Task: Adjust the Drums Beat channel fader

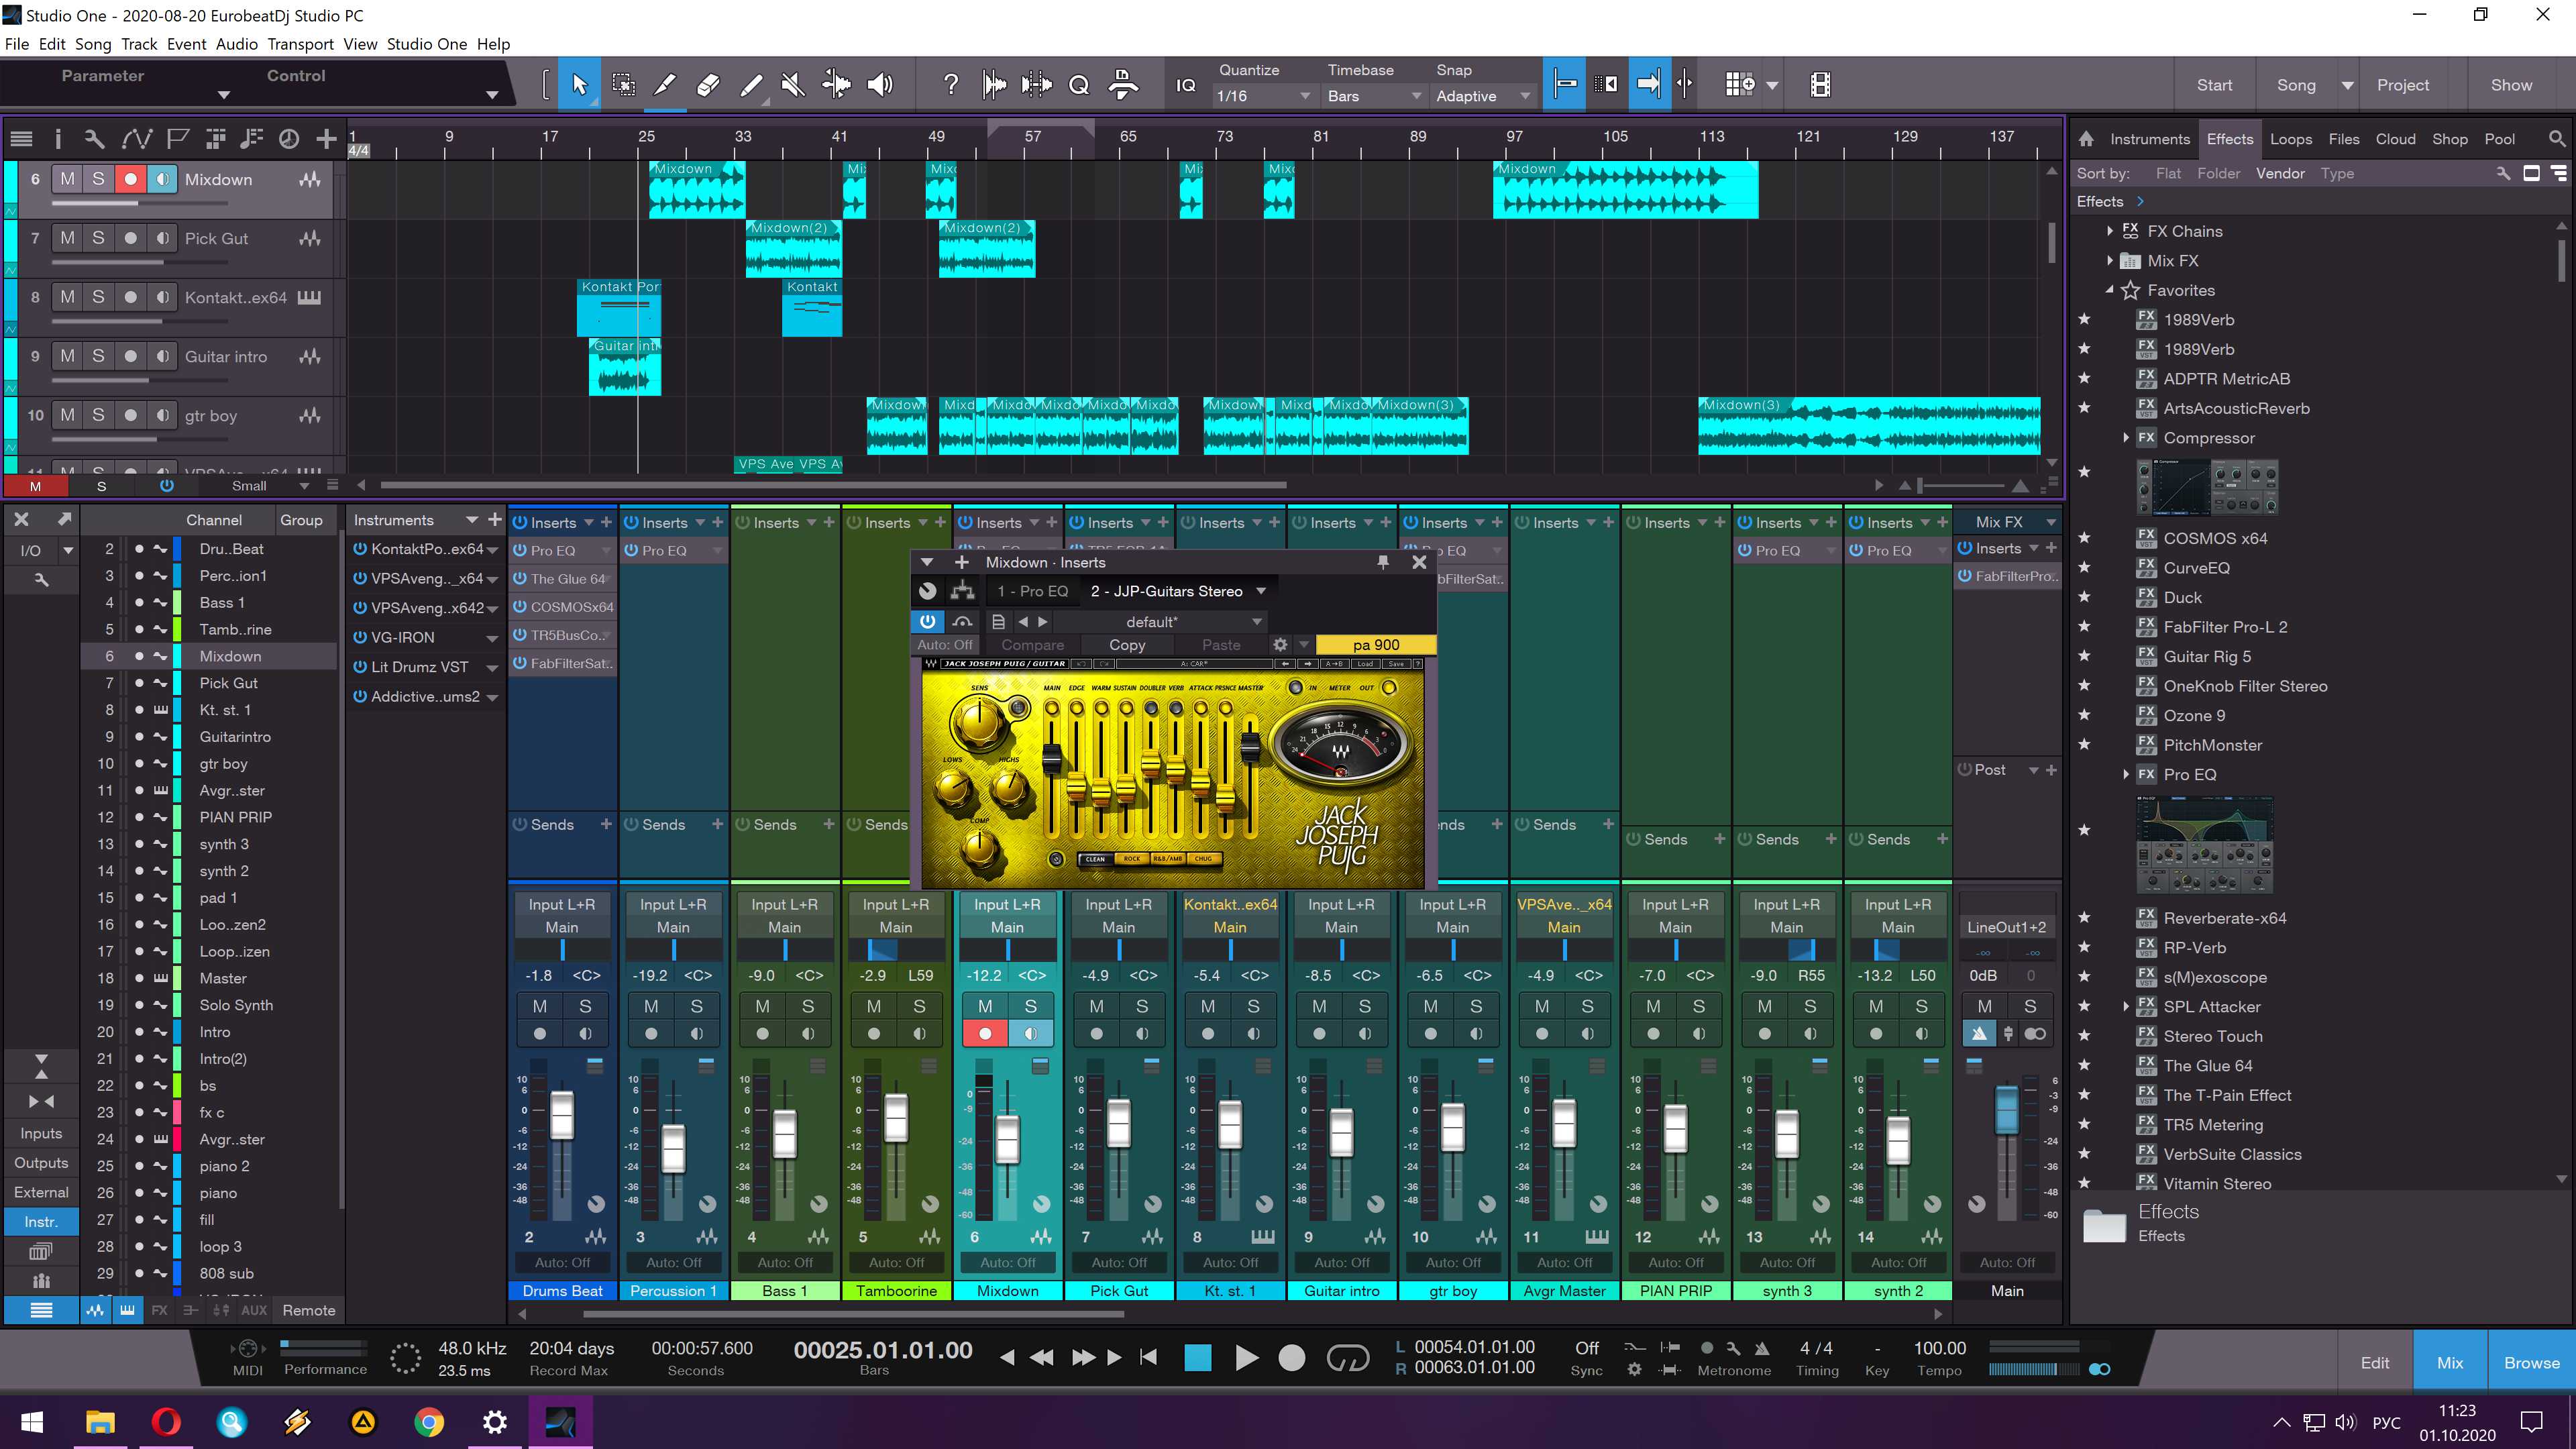Action: [562, 1115]
